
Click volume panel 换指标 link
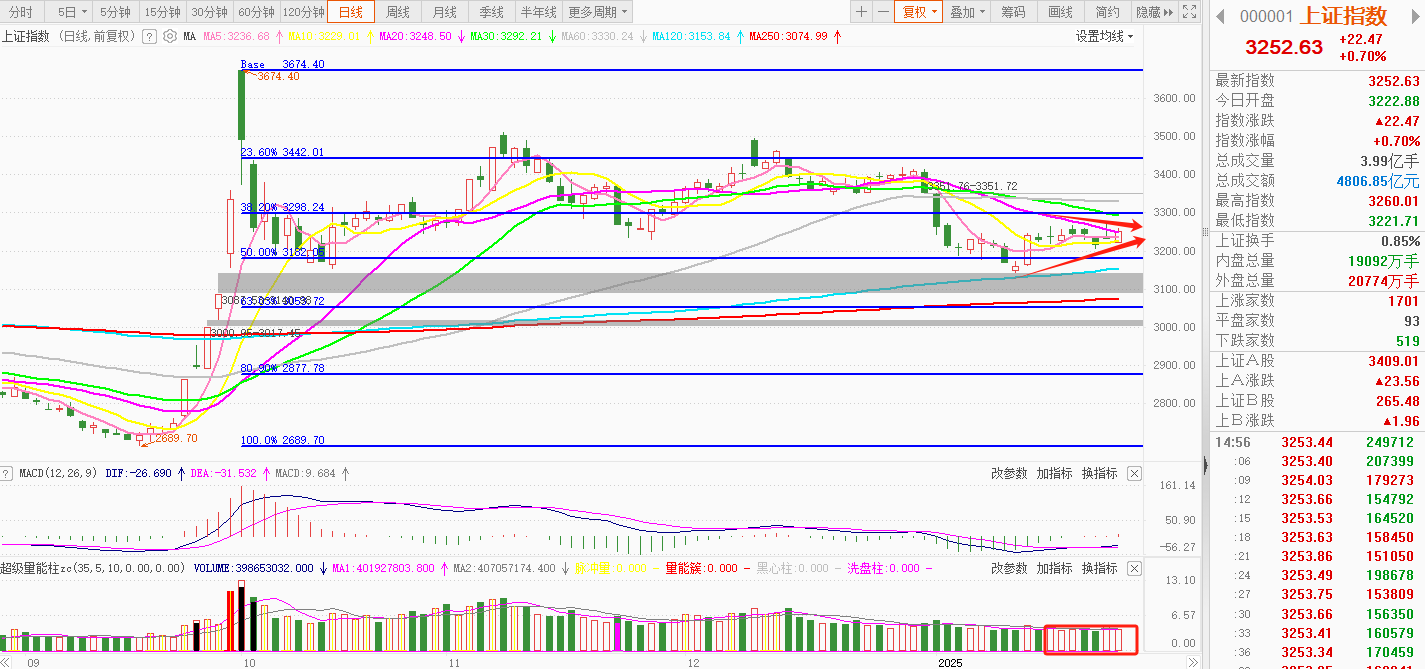pyautogui.click(x=1099, y=568)
